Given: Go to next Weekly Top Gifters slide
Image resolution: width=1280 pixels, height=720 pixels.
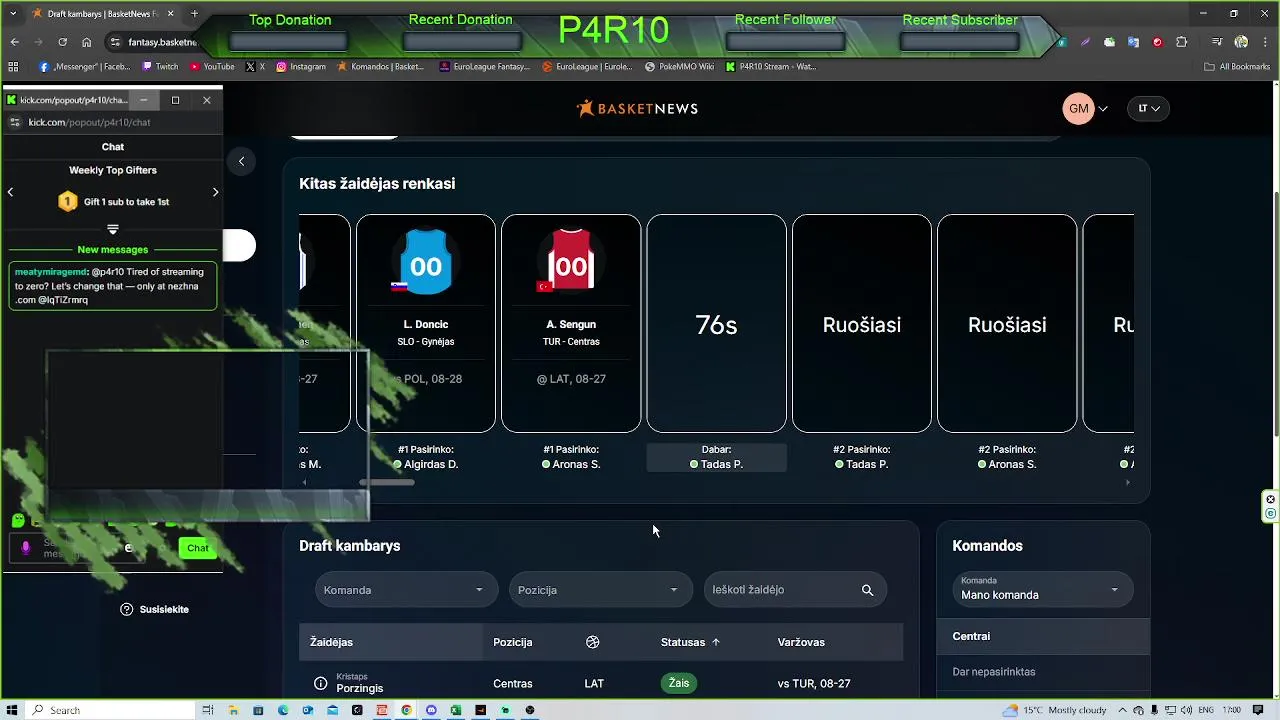Looking at the screenshot, I should pyautogui.click(x=215, y=192).
